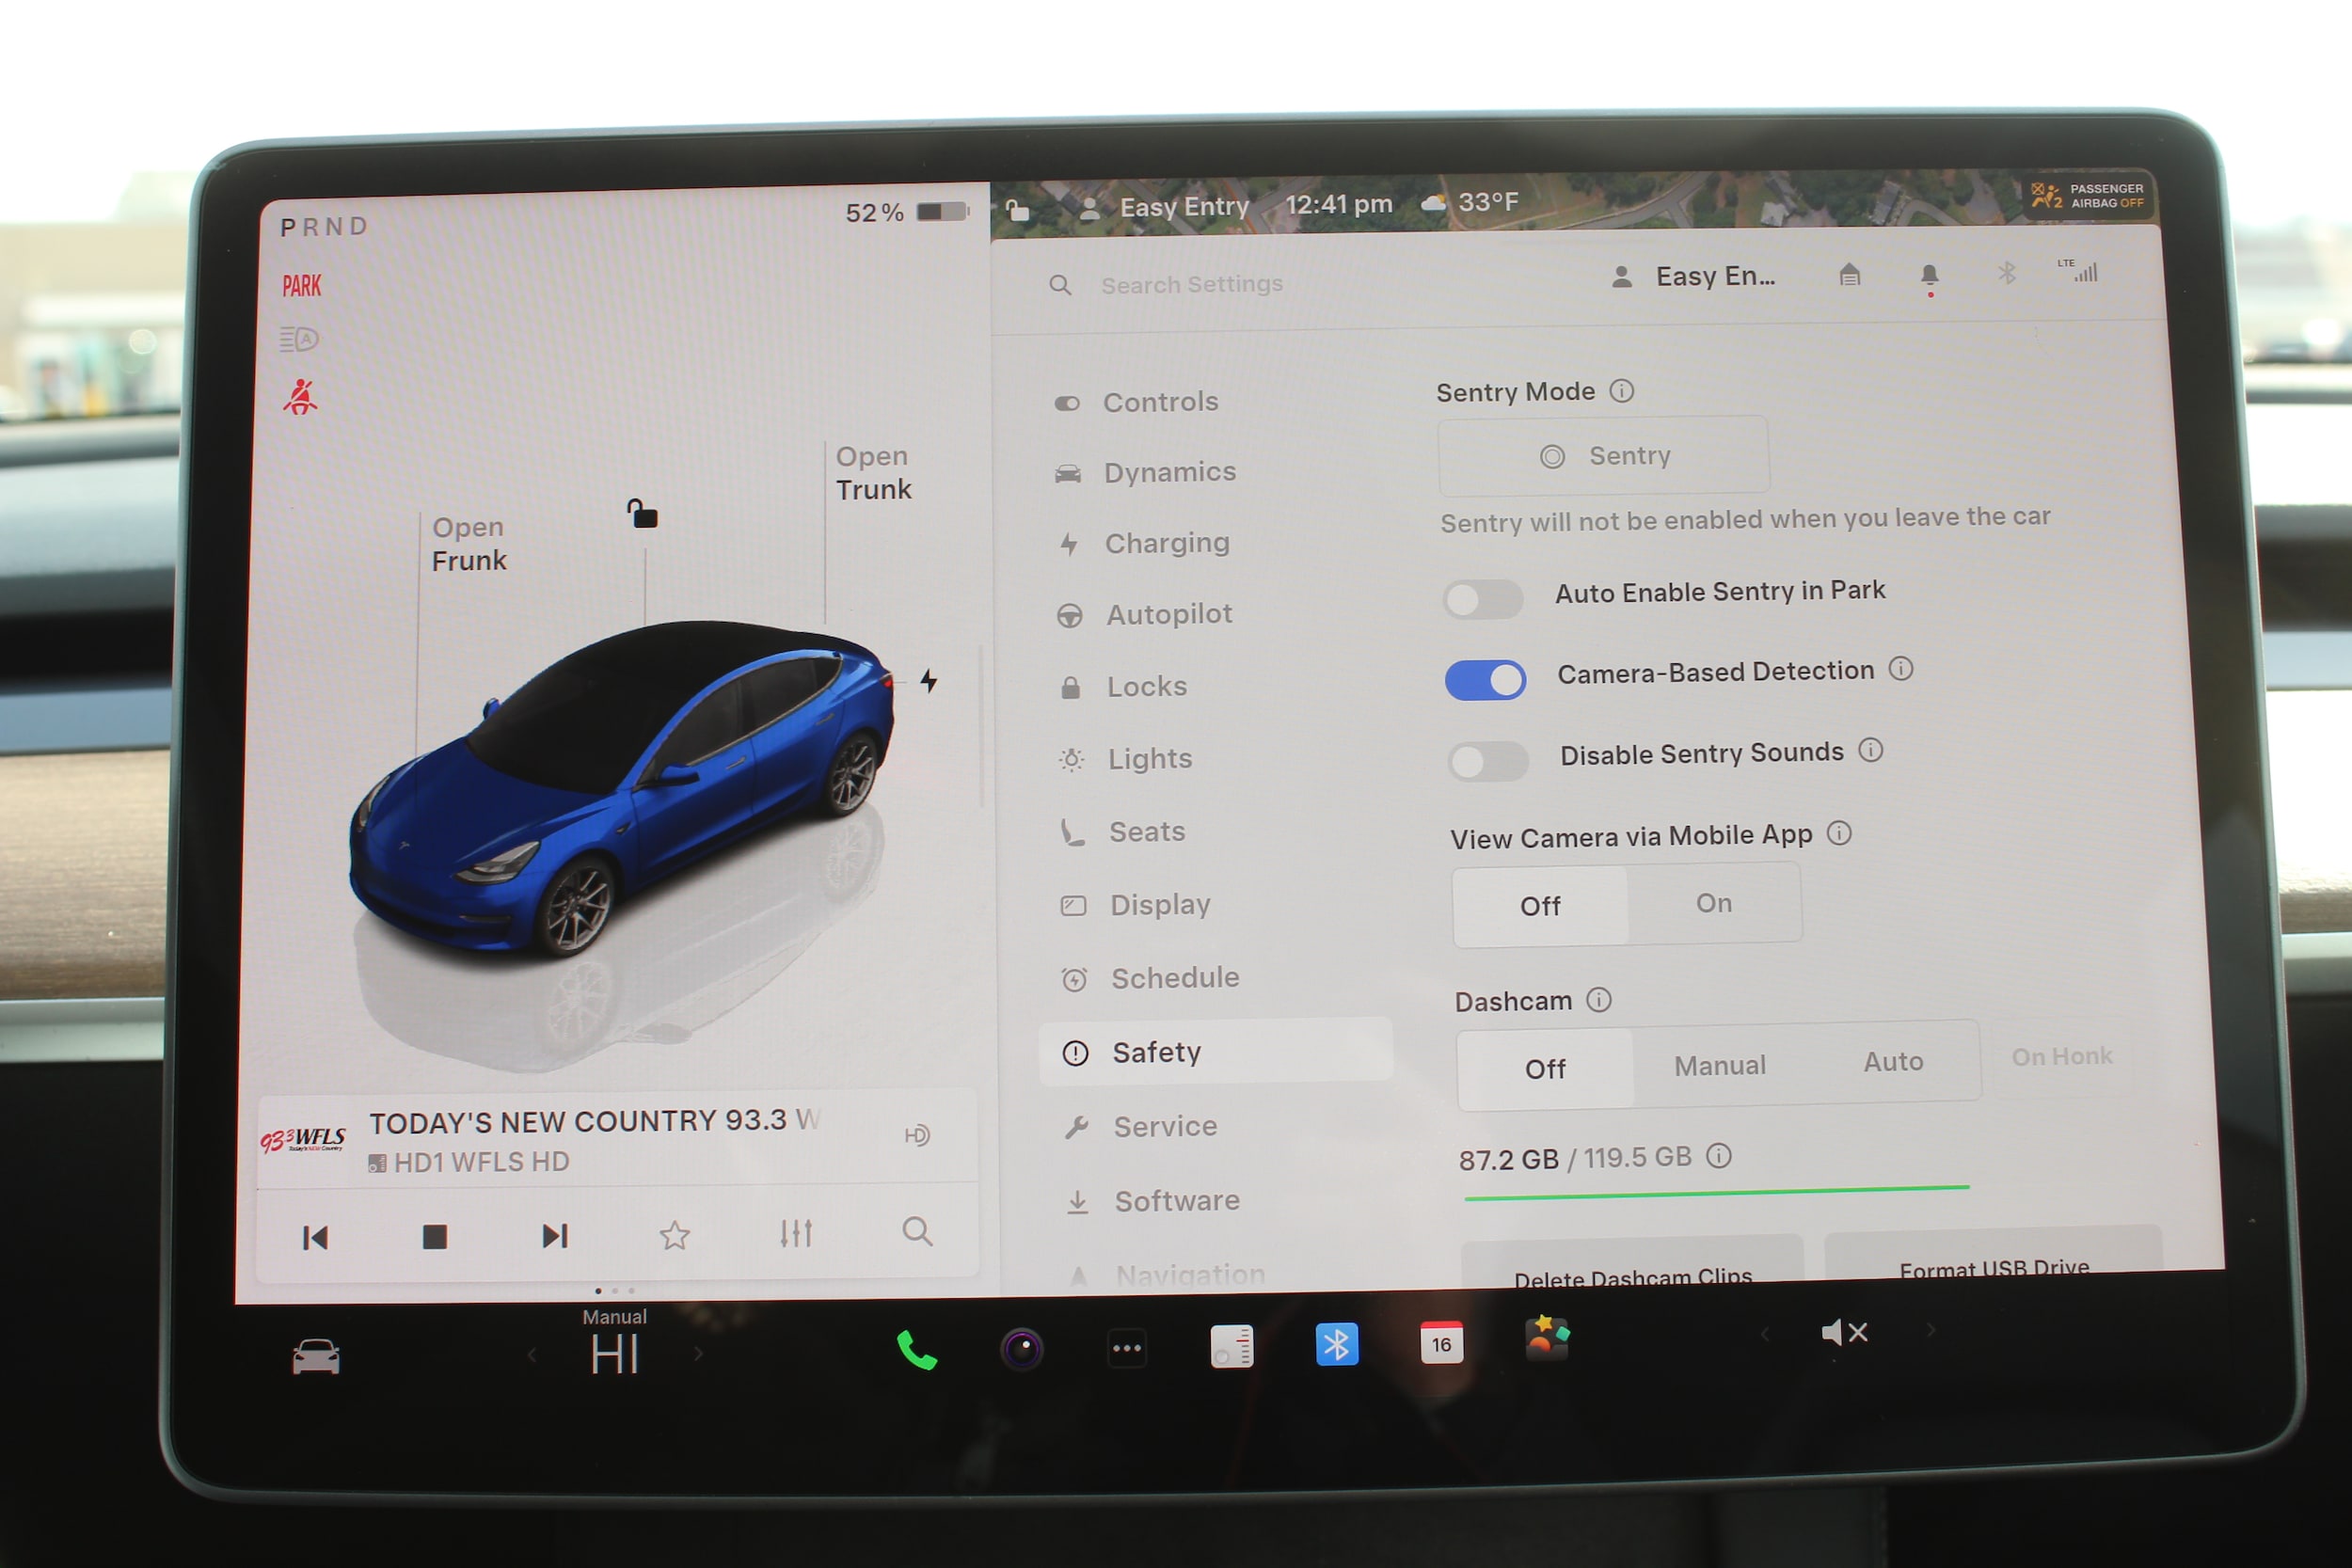Image resolution: width=2352 pixels, height=1568 pixels.
Task: Open the calendar app icon
Action: 1441,1343
